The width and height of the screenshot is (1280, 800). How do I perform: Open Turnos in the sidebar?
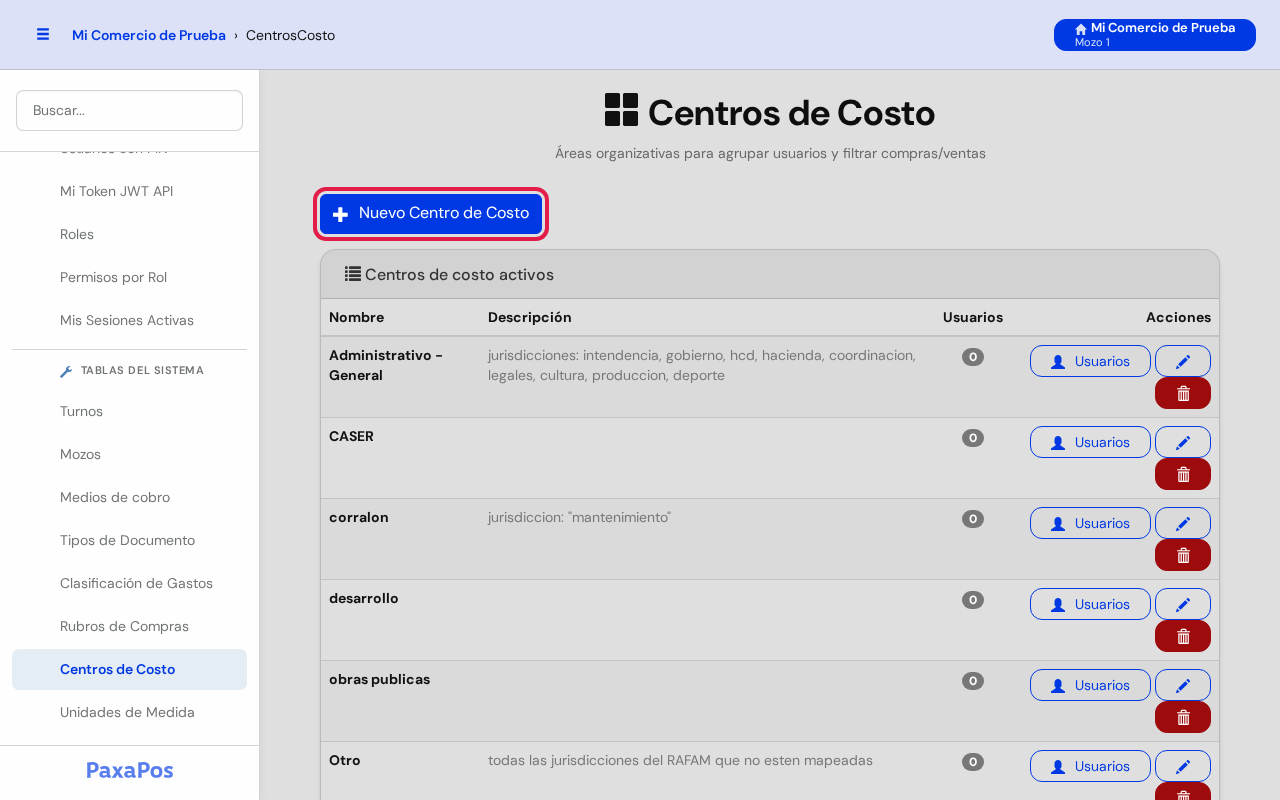coord(129,411)
